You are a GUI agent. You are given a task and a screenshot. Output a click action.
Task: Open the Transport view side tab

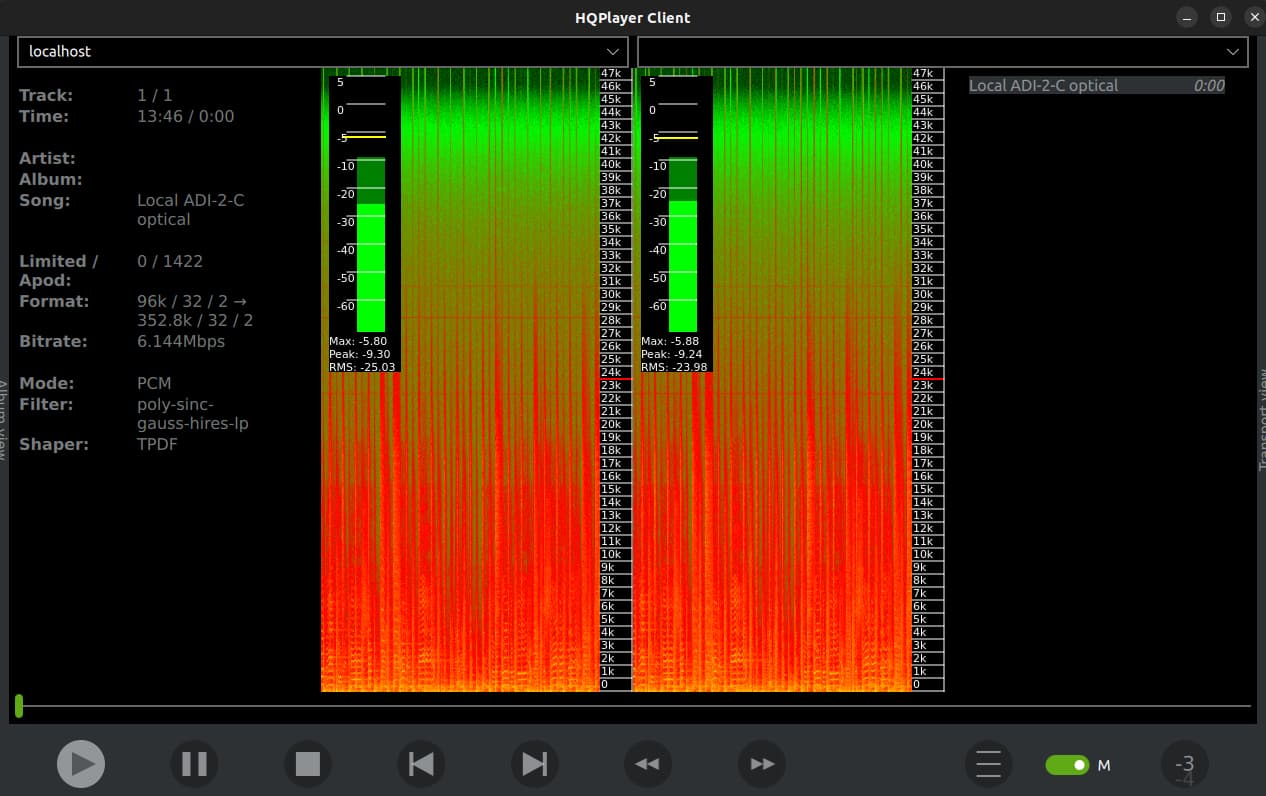pos(1261,420)
